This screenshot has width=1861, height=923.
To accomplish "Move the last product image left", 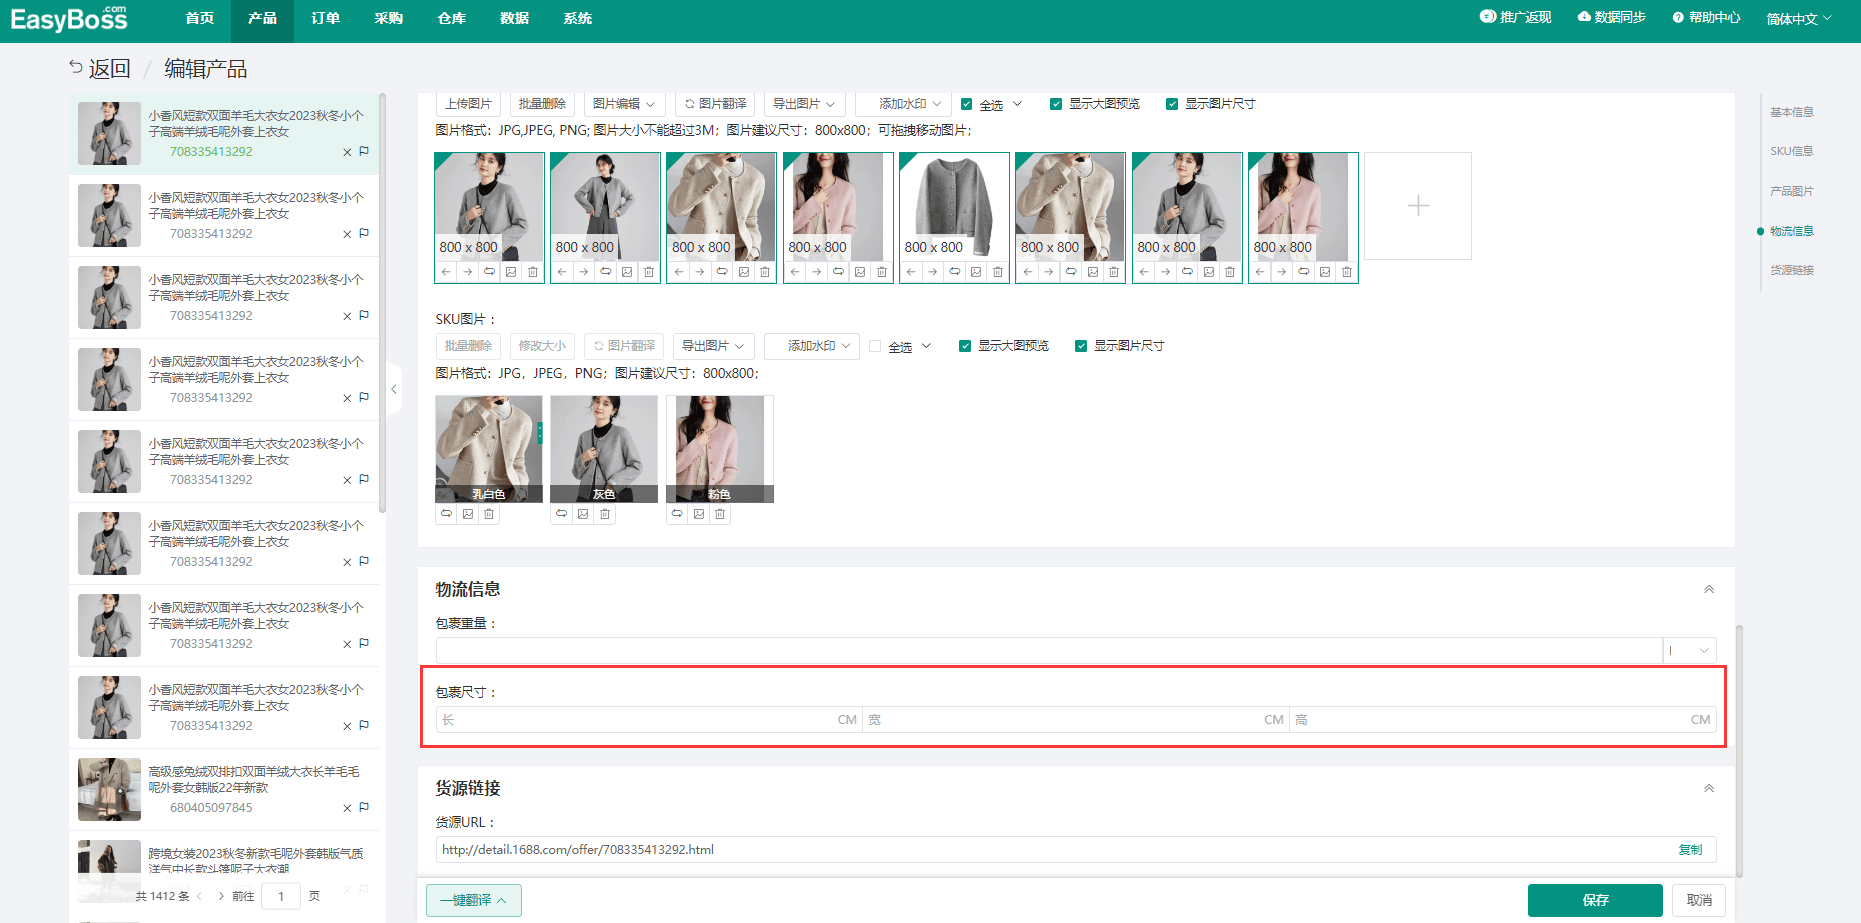I will tap(1260, 272).
